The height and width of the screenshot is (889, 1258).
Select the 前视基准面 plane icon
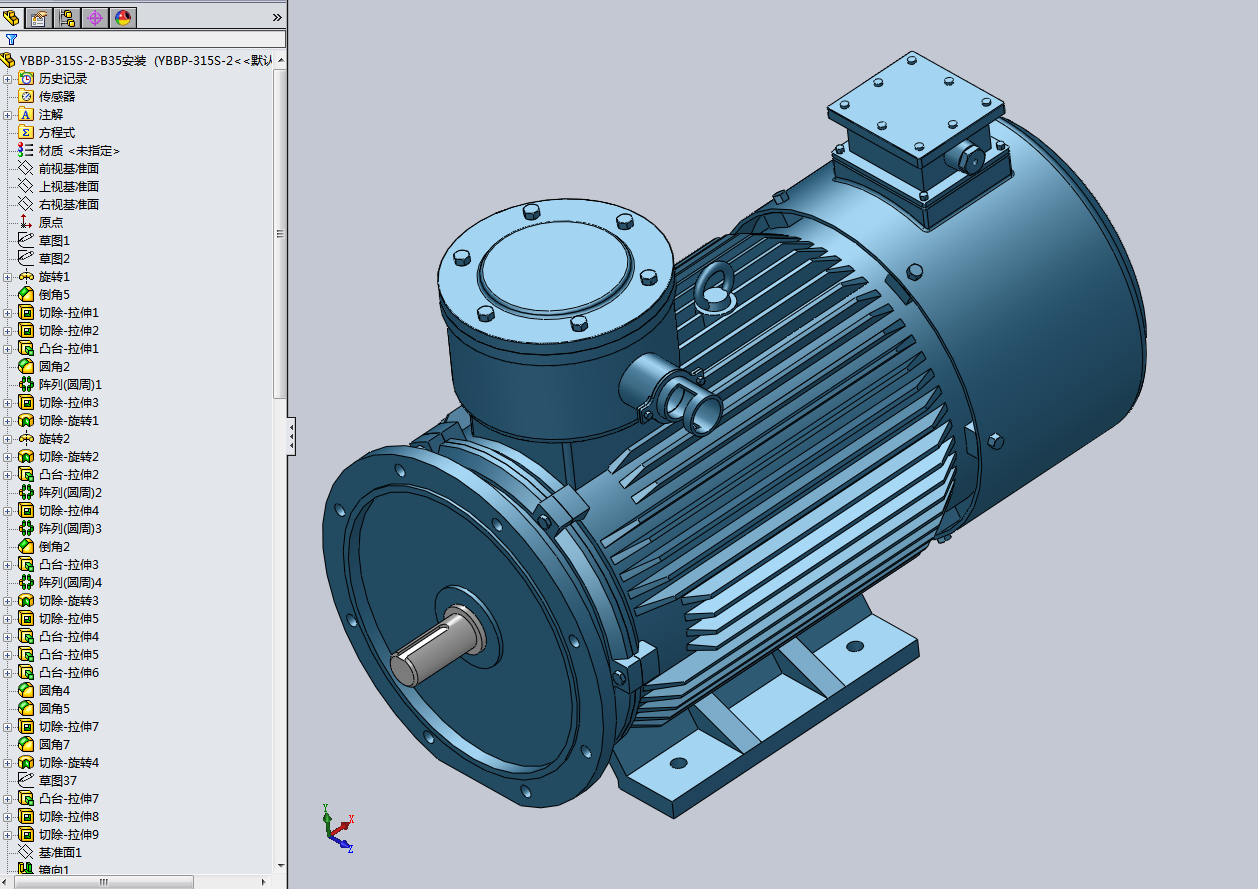[x=26, y=169]
